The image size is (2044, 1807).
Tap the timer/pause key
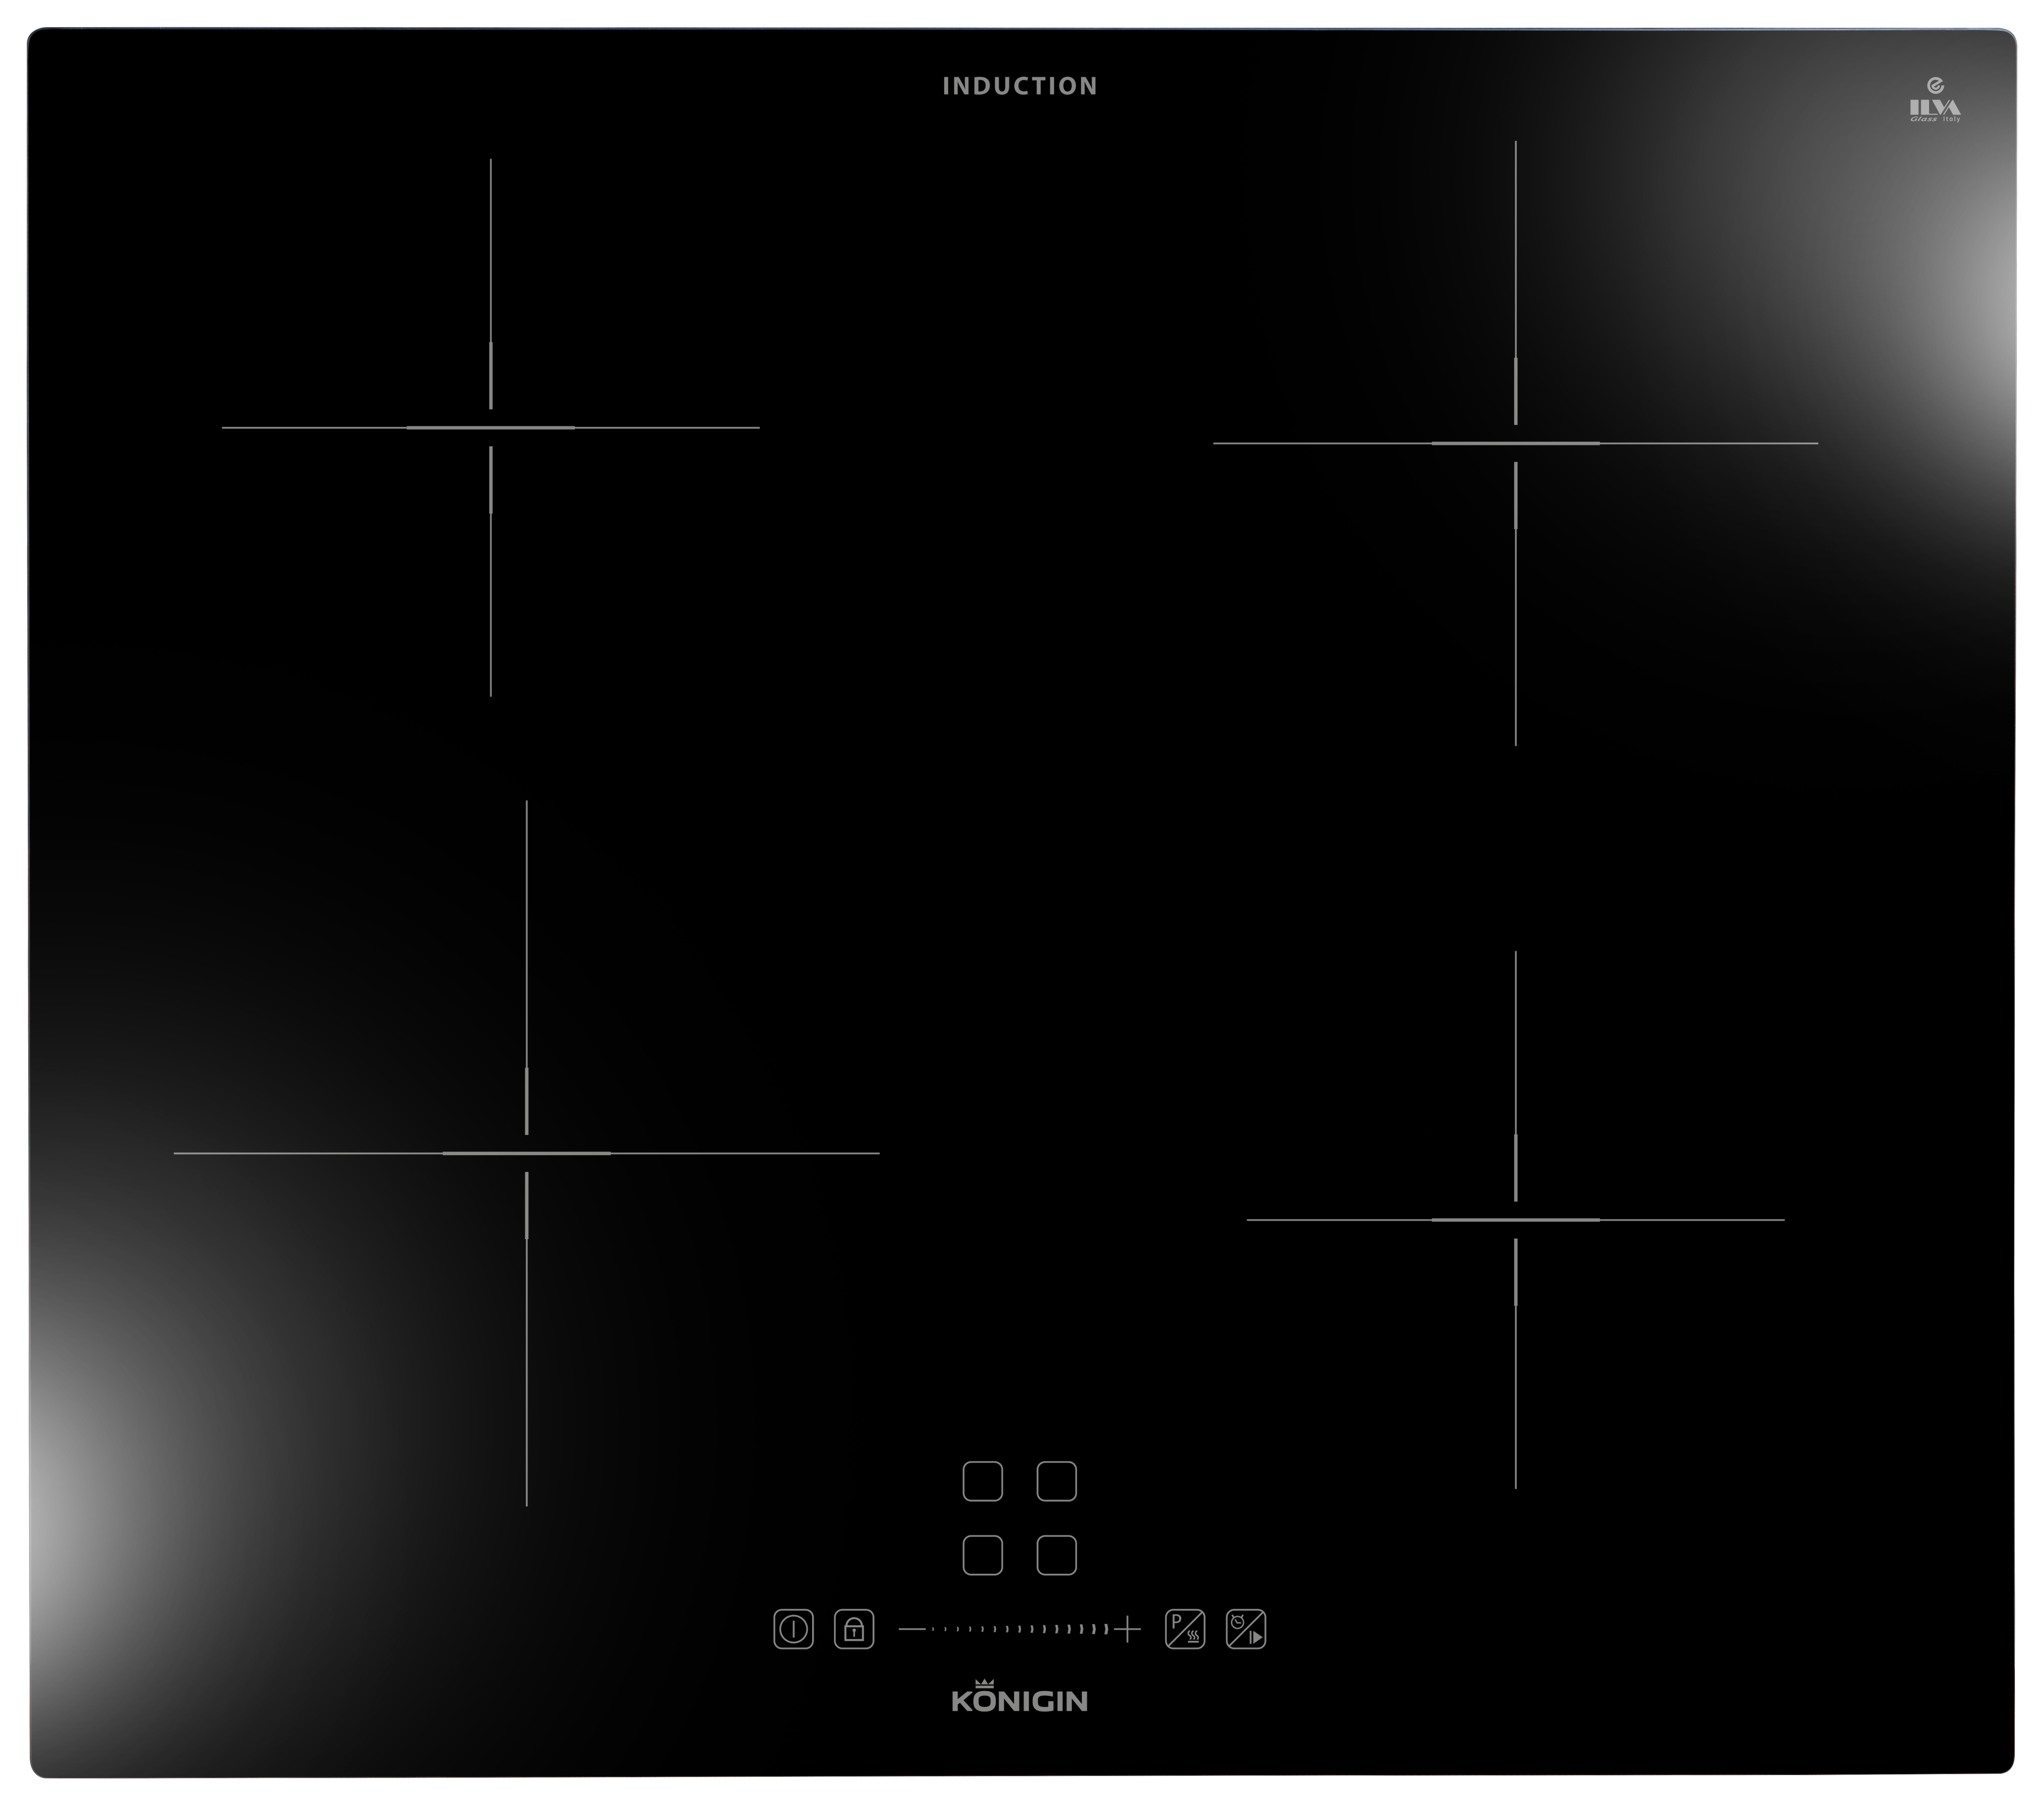click(x=1246, y=1630)
